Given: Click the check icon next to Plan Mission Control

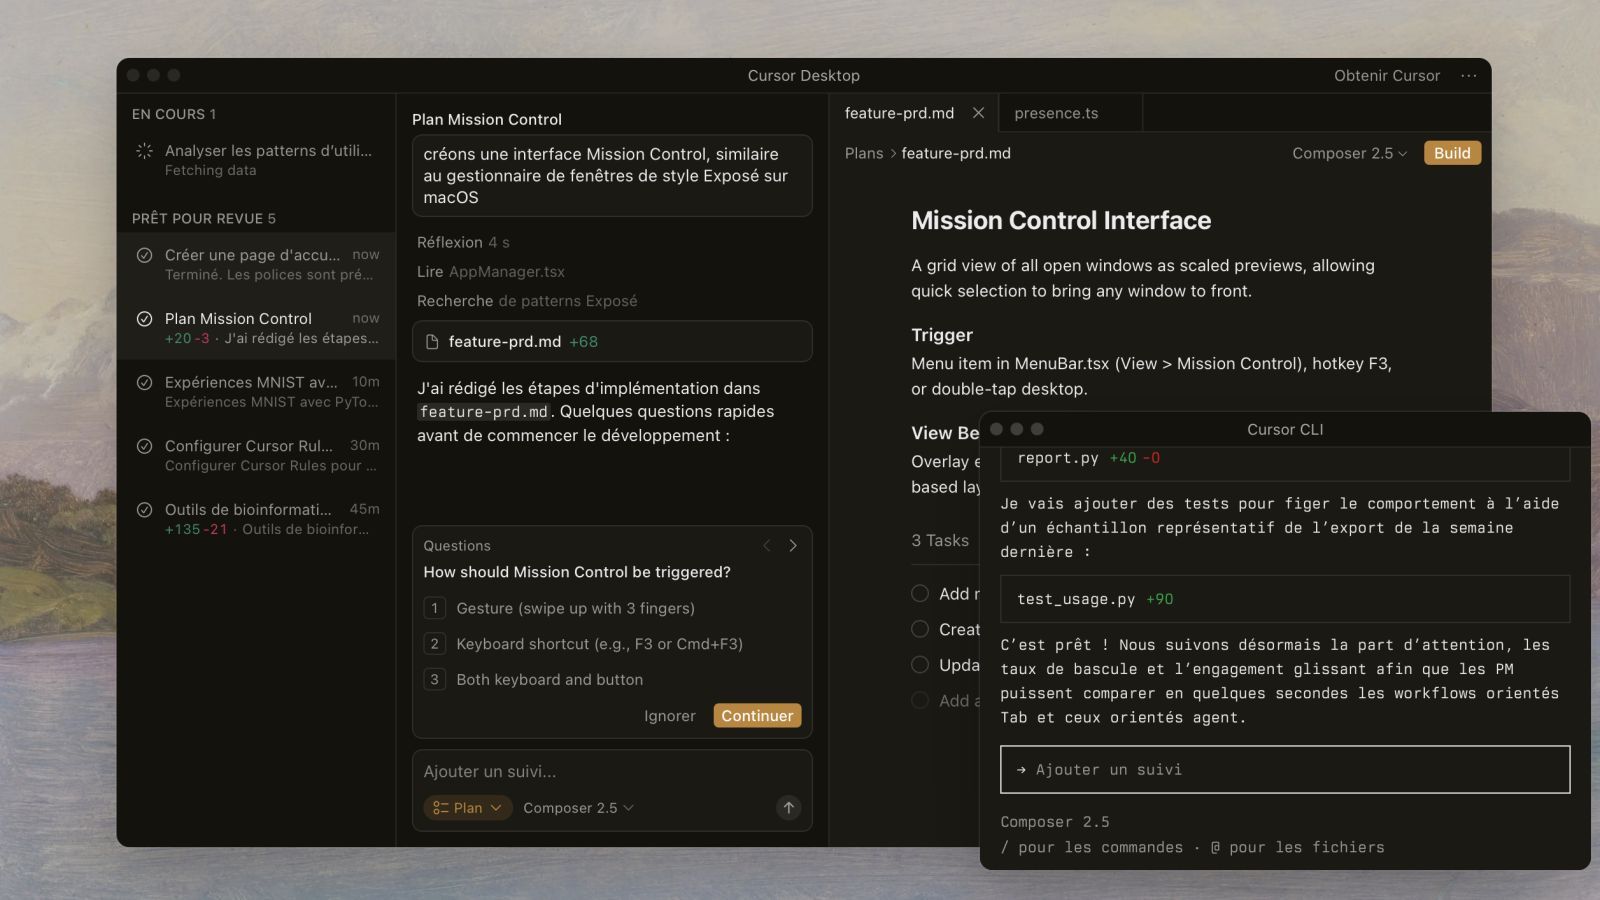Looking at the screenshot, I should 144,319.
